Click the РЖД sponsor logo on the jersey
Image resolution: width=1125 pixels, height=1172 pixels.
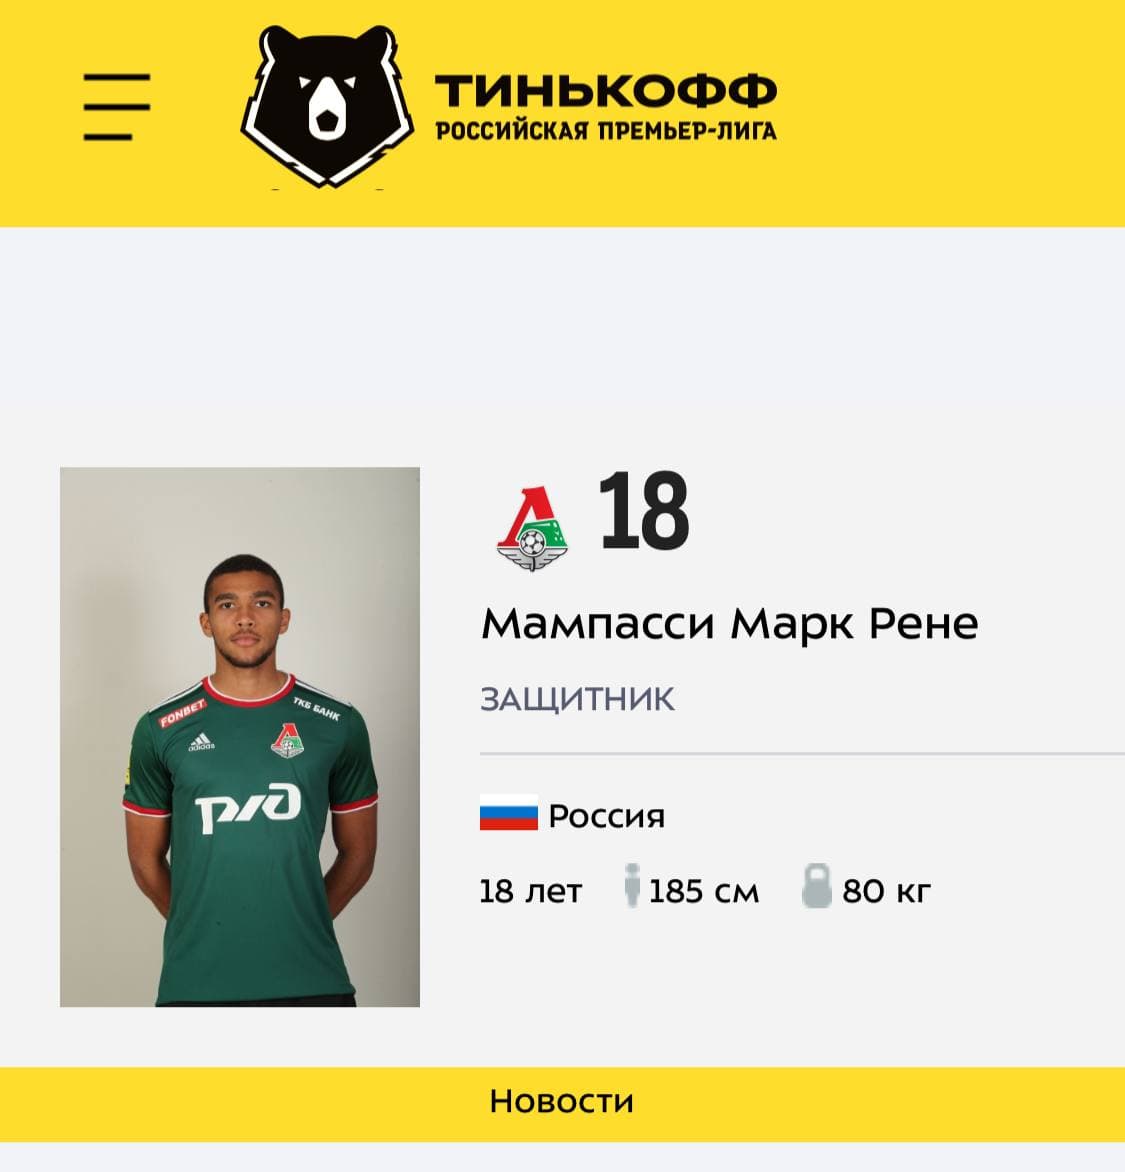coord(249,807)
